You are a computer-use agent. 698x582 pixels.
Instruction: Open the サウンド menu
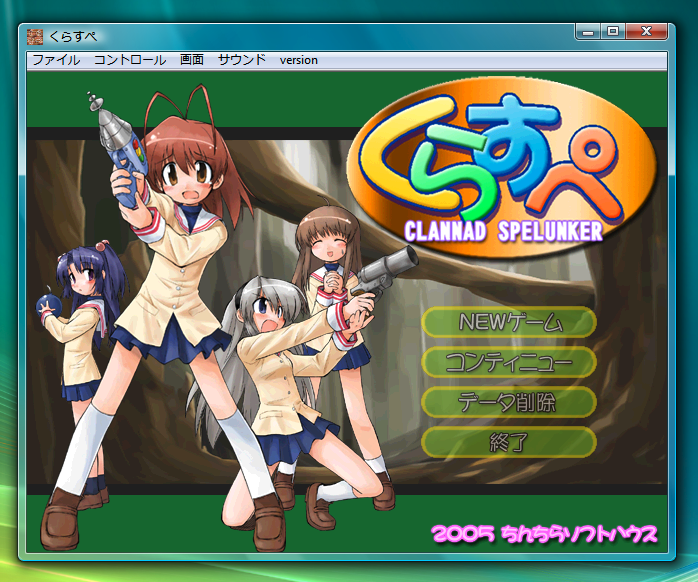[x=241, y=60]
